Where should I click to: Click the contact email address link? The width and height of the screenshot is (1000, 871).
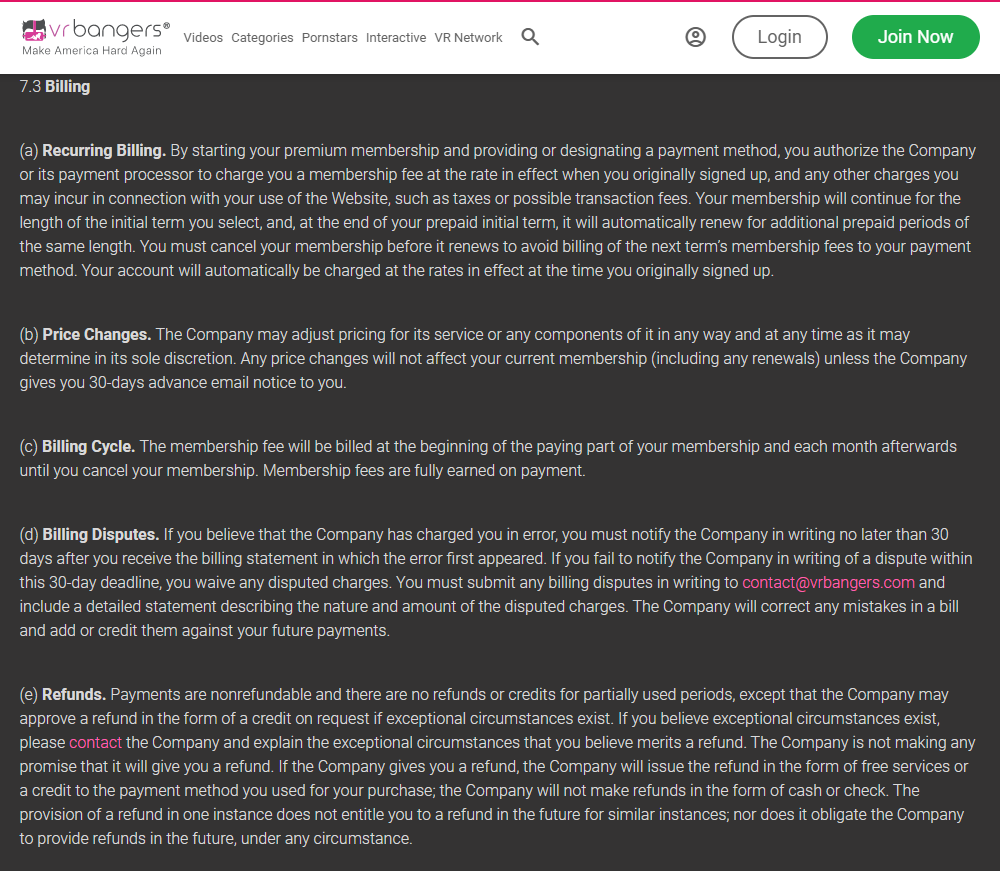click(x=828, y=582)
